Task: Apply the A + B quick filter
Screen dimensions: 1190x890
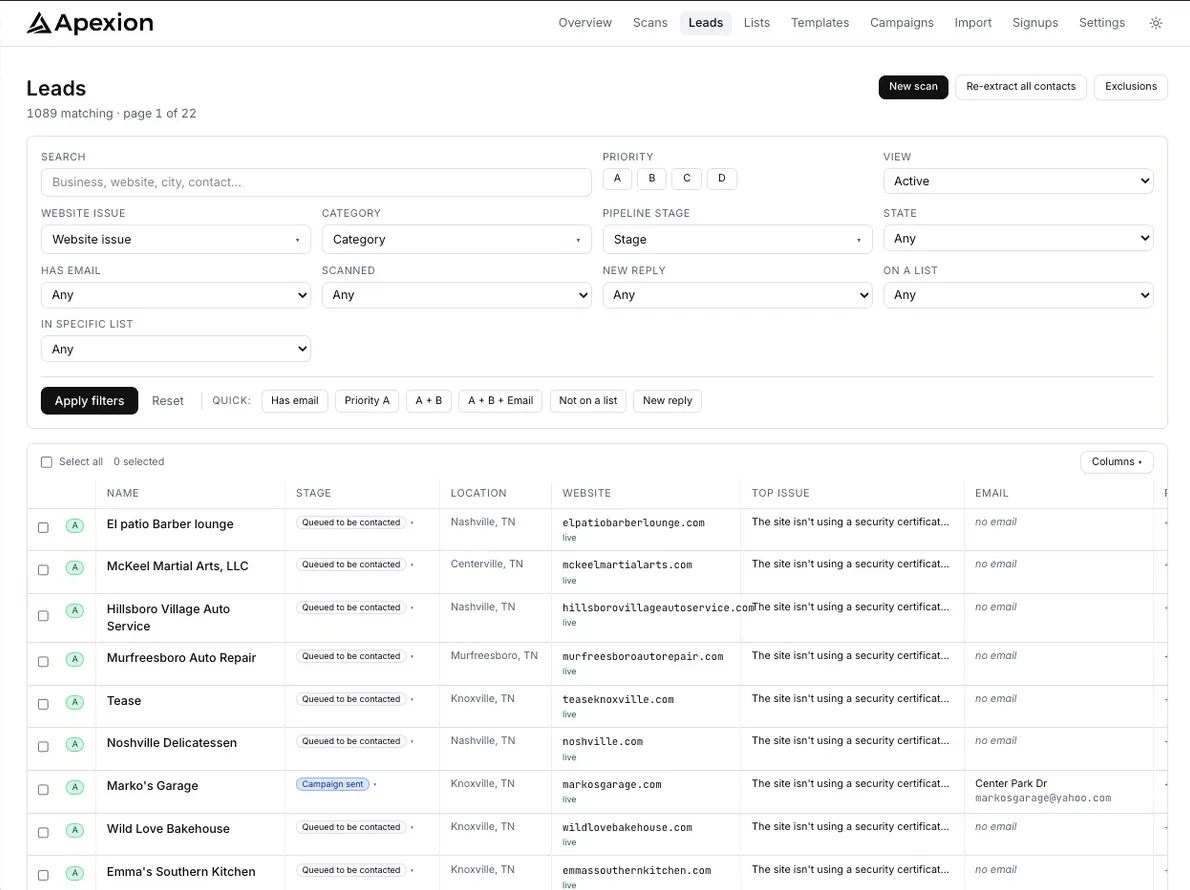Action: pos(429,401)
